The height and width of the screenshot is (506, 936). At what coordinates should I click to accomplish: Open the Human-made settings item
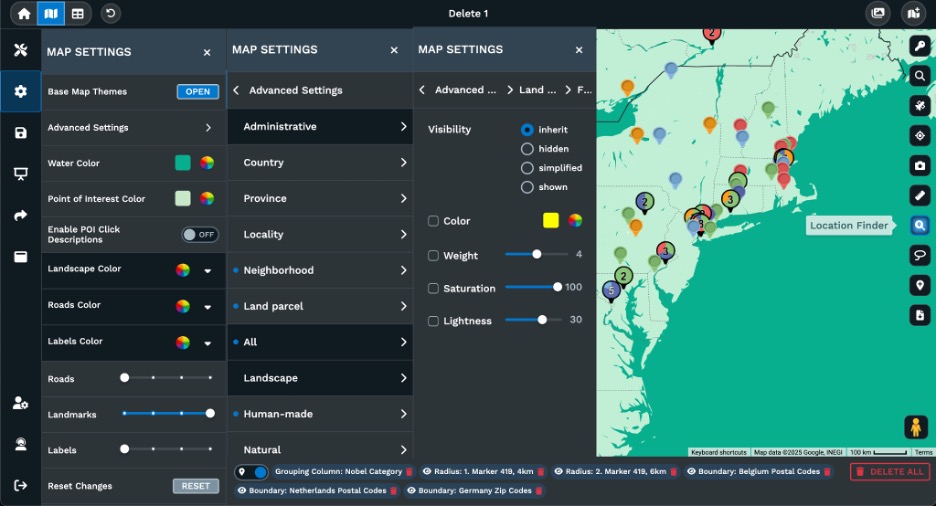point(320,414)
